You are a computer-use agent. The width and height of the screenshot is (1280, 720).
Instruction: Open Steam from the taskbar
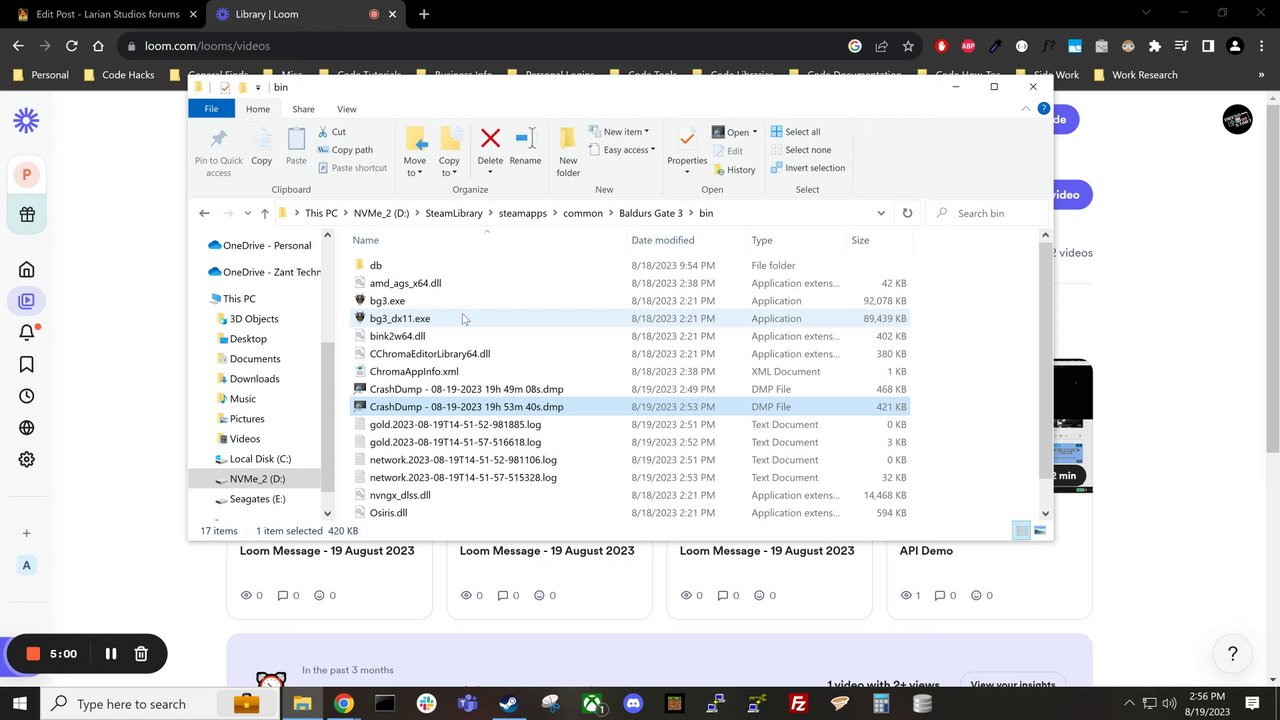(x=509, y=704)
